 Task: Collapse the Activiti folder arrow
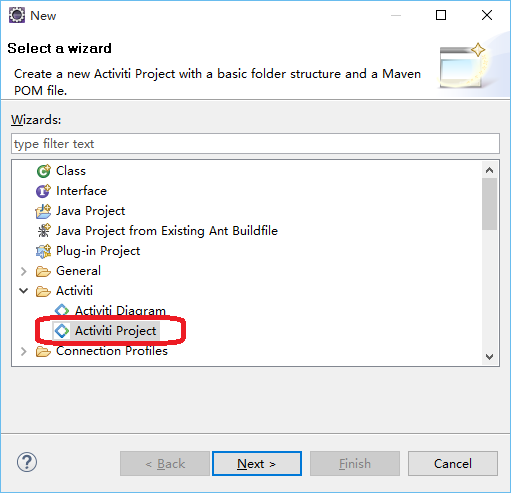[x=23, y=291]
